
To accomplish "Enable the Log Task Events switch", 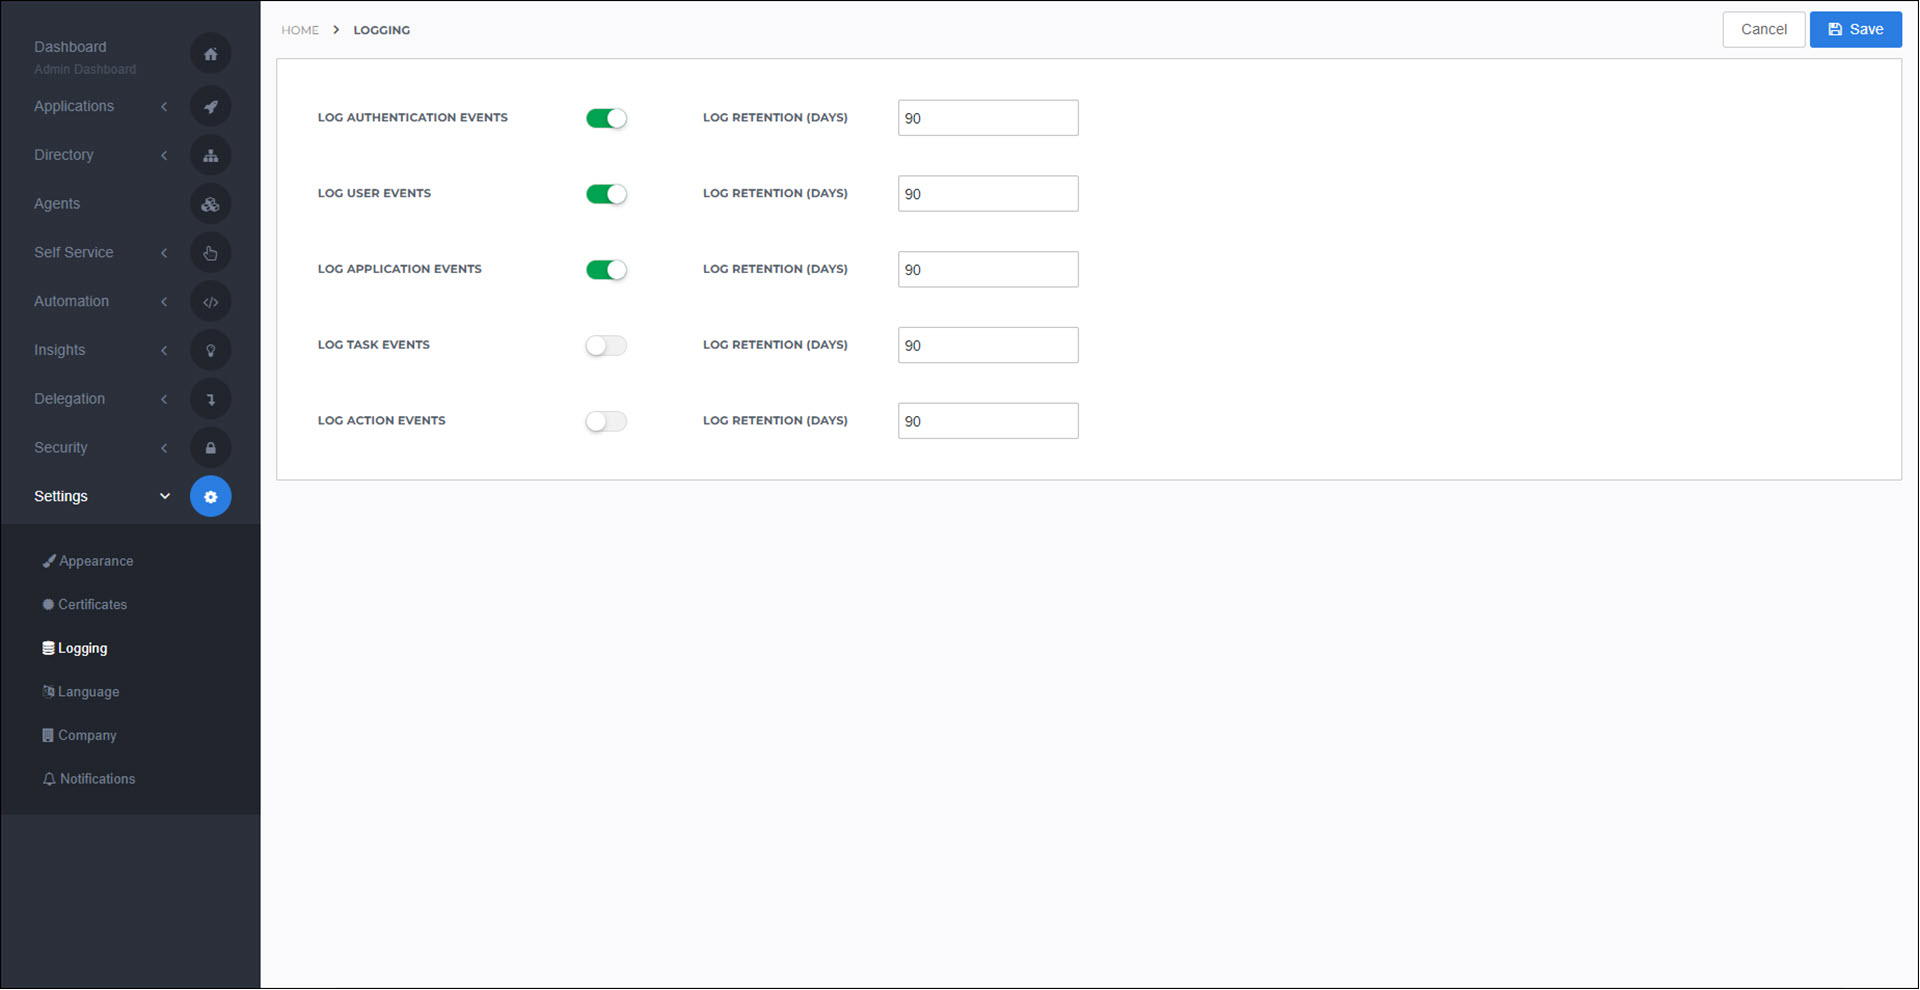I will [x=606, y=346].
